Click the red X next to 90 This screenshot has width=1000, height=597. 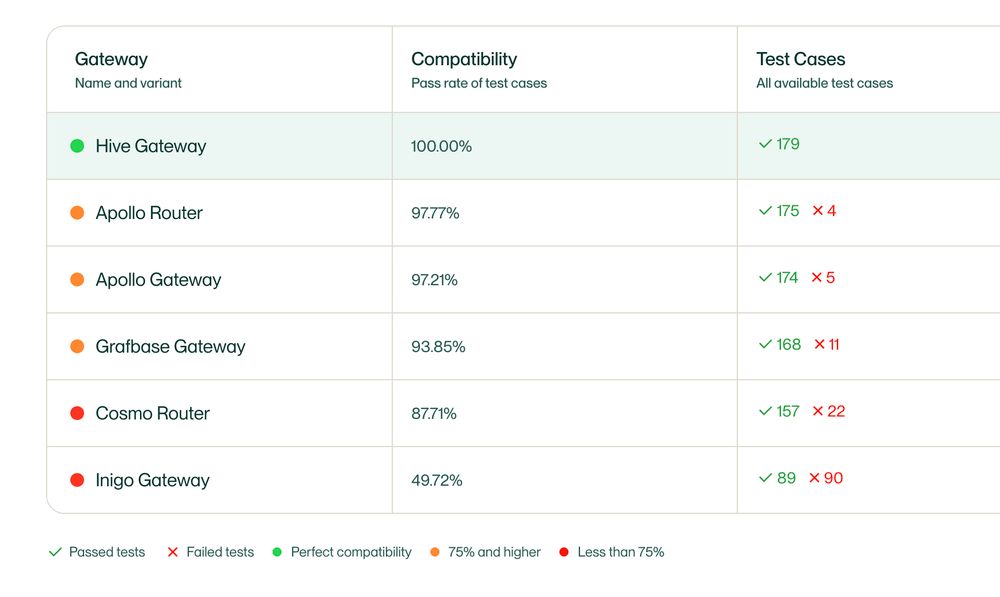pos(814,478)
